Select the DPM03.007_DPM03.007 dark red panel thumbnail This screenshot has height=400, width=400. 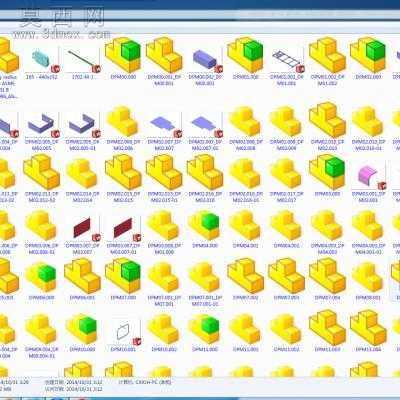(82, 228)
